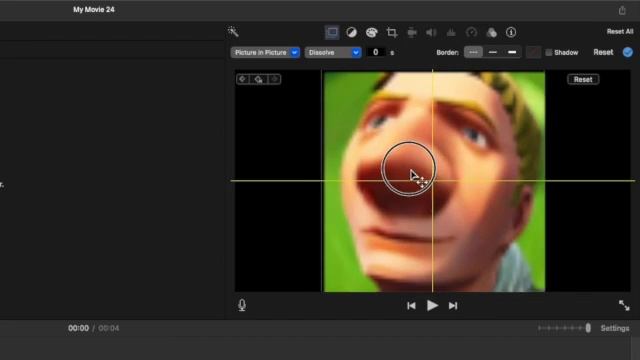Open the speed speedometer icon
Image resolution: width=640 pixels, height=360 pixels.
tap(471, 32)
